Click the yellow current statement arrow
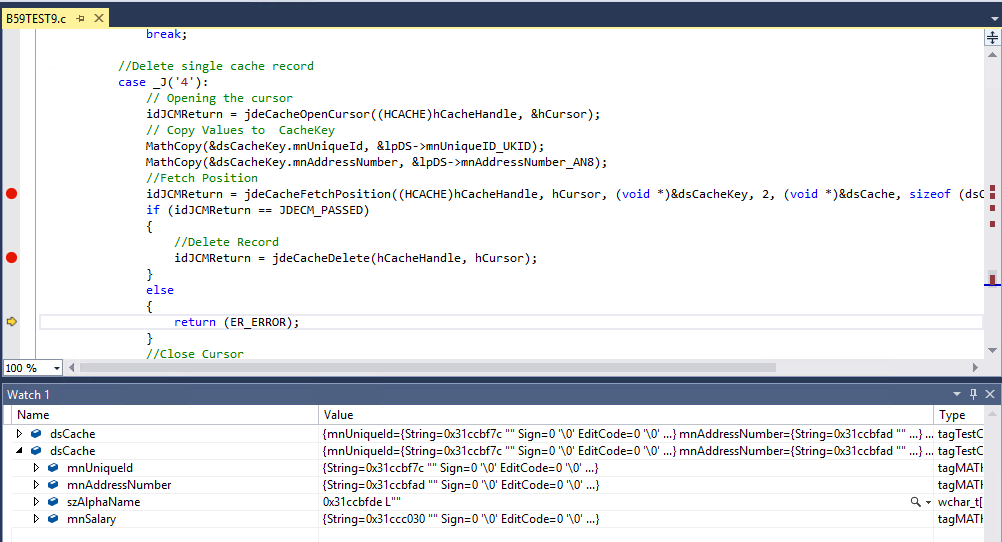 [x=12, y=321]
